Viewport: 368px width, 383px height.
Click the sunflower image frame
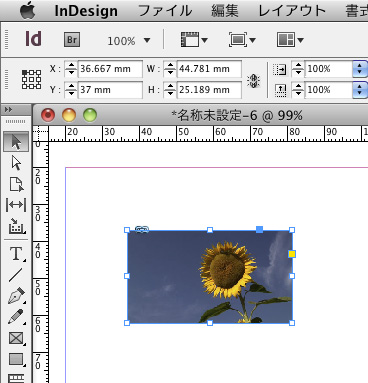210,276
